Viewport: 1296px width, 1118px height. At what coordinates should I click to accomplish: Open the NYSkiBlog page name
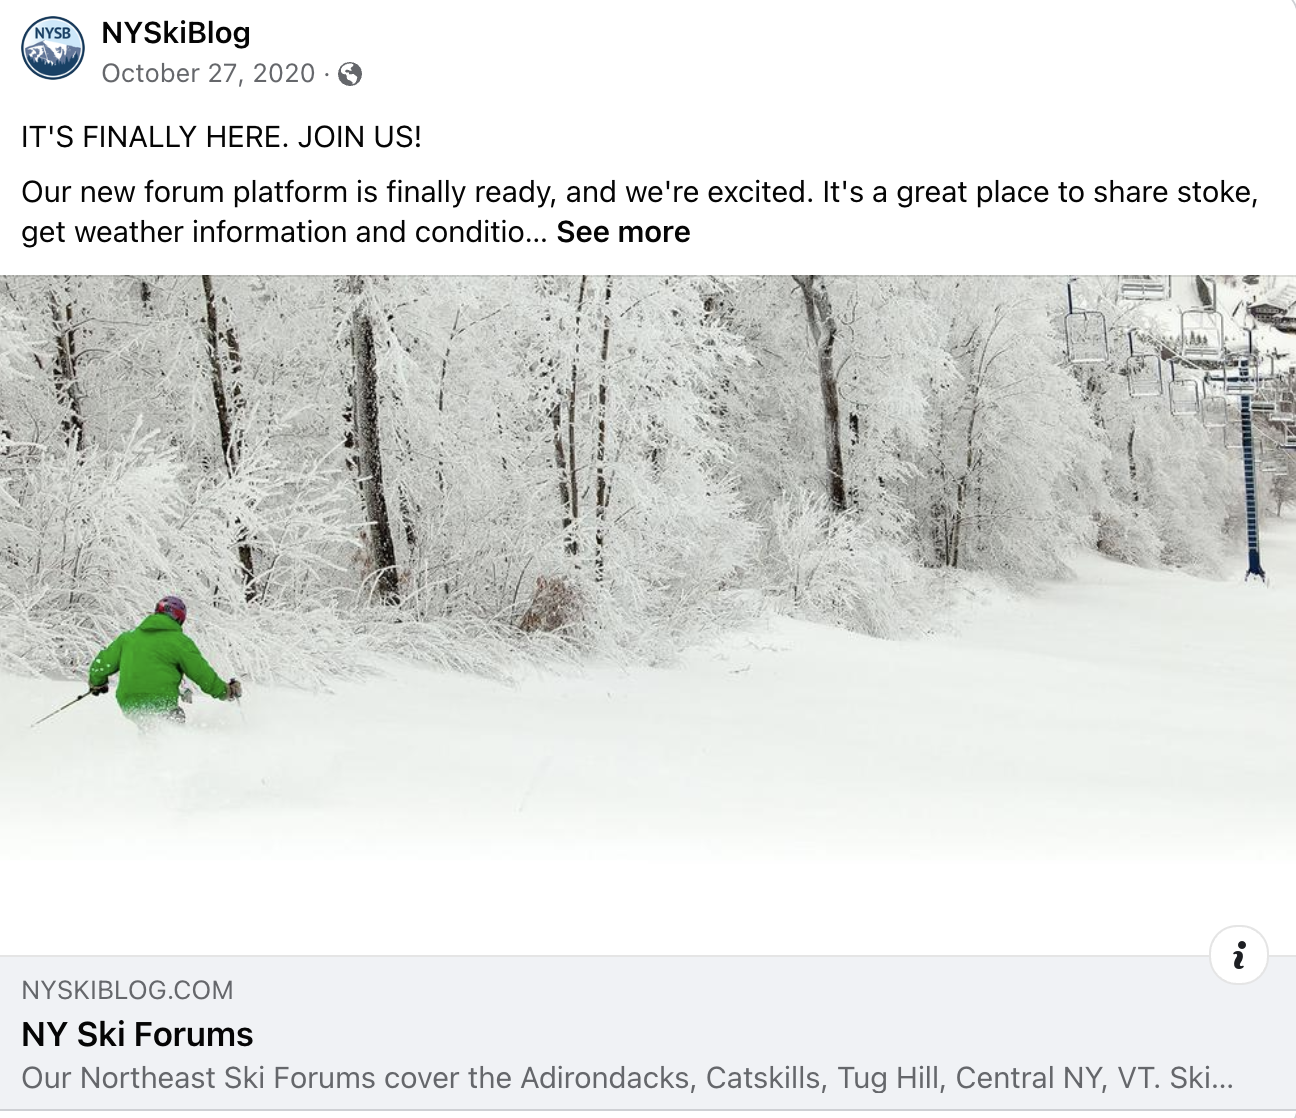click(176, 33)
